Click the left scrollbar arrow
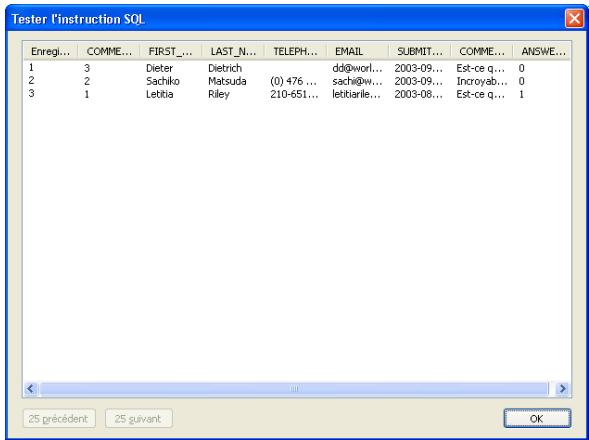 pyautogui.click(x=31, y=388)
